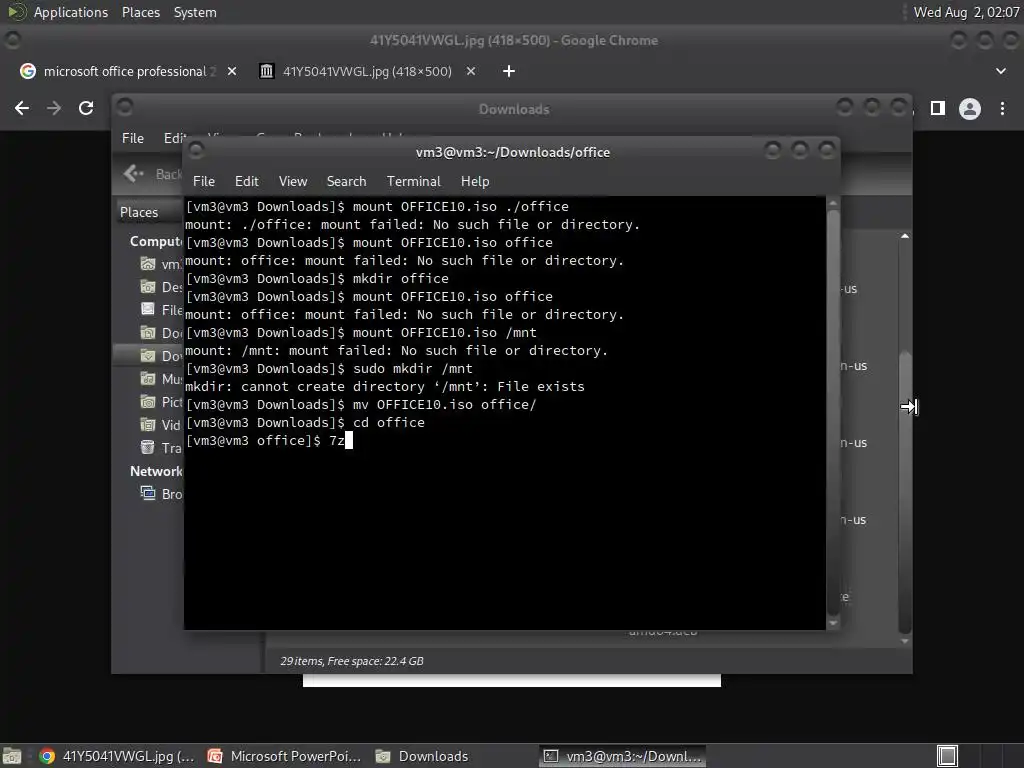Select Music folder icon in sidebar
This screenshot has height=768, width=1024.
tap(148, 379)
